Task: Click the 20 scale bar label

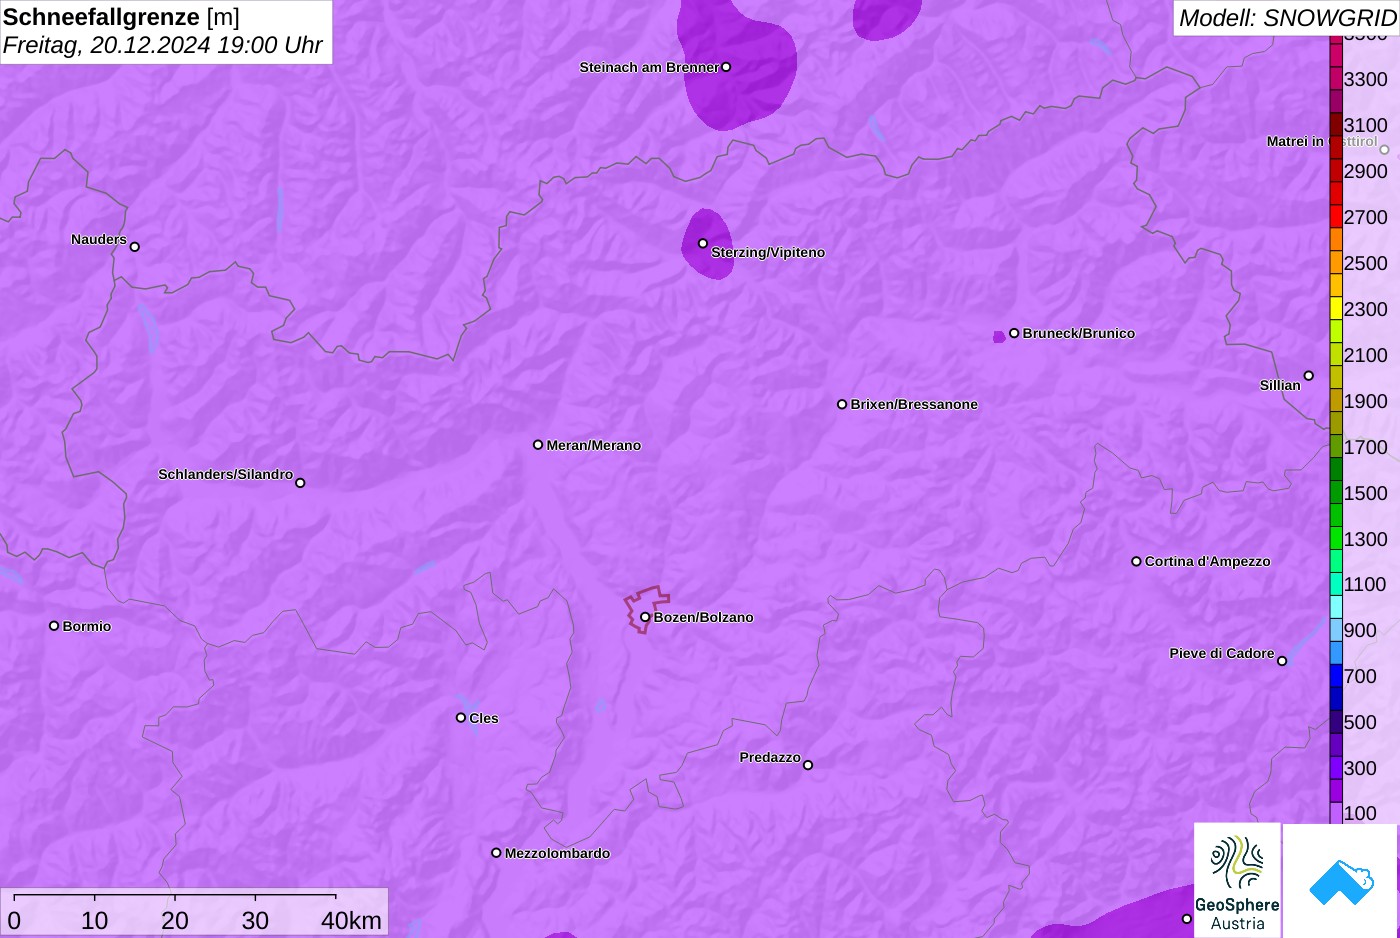Action: tap(175, 920)
